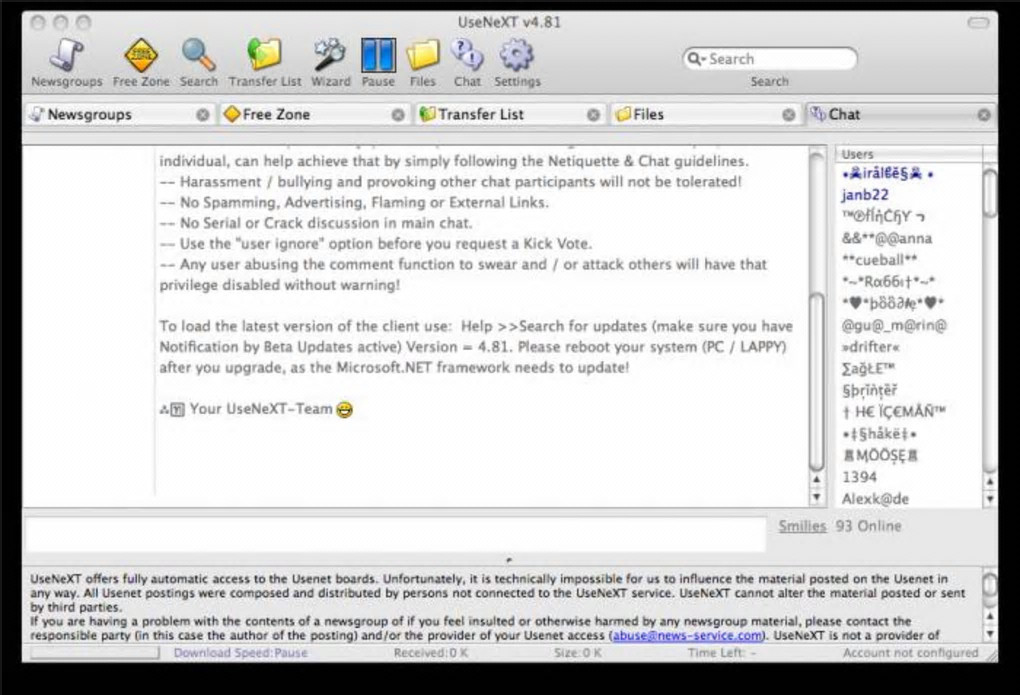The width and height of the screenshot is (1020, 695).
Task: Select user &&**@@anna in Users list
Action: [x=887, y=238]
